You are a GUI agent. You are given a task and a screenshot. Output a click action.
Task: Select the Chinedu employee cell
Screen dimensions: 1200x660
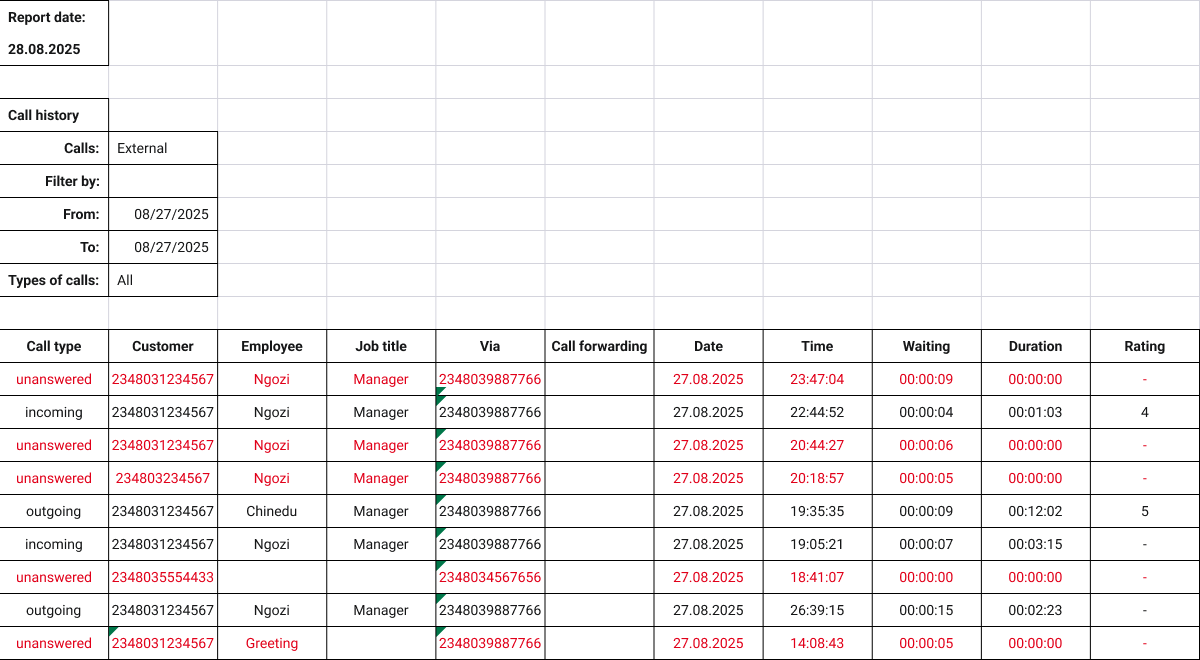(x=272, y=511)
